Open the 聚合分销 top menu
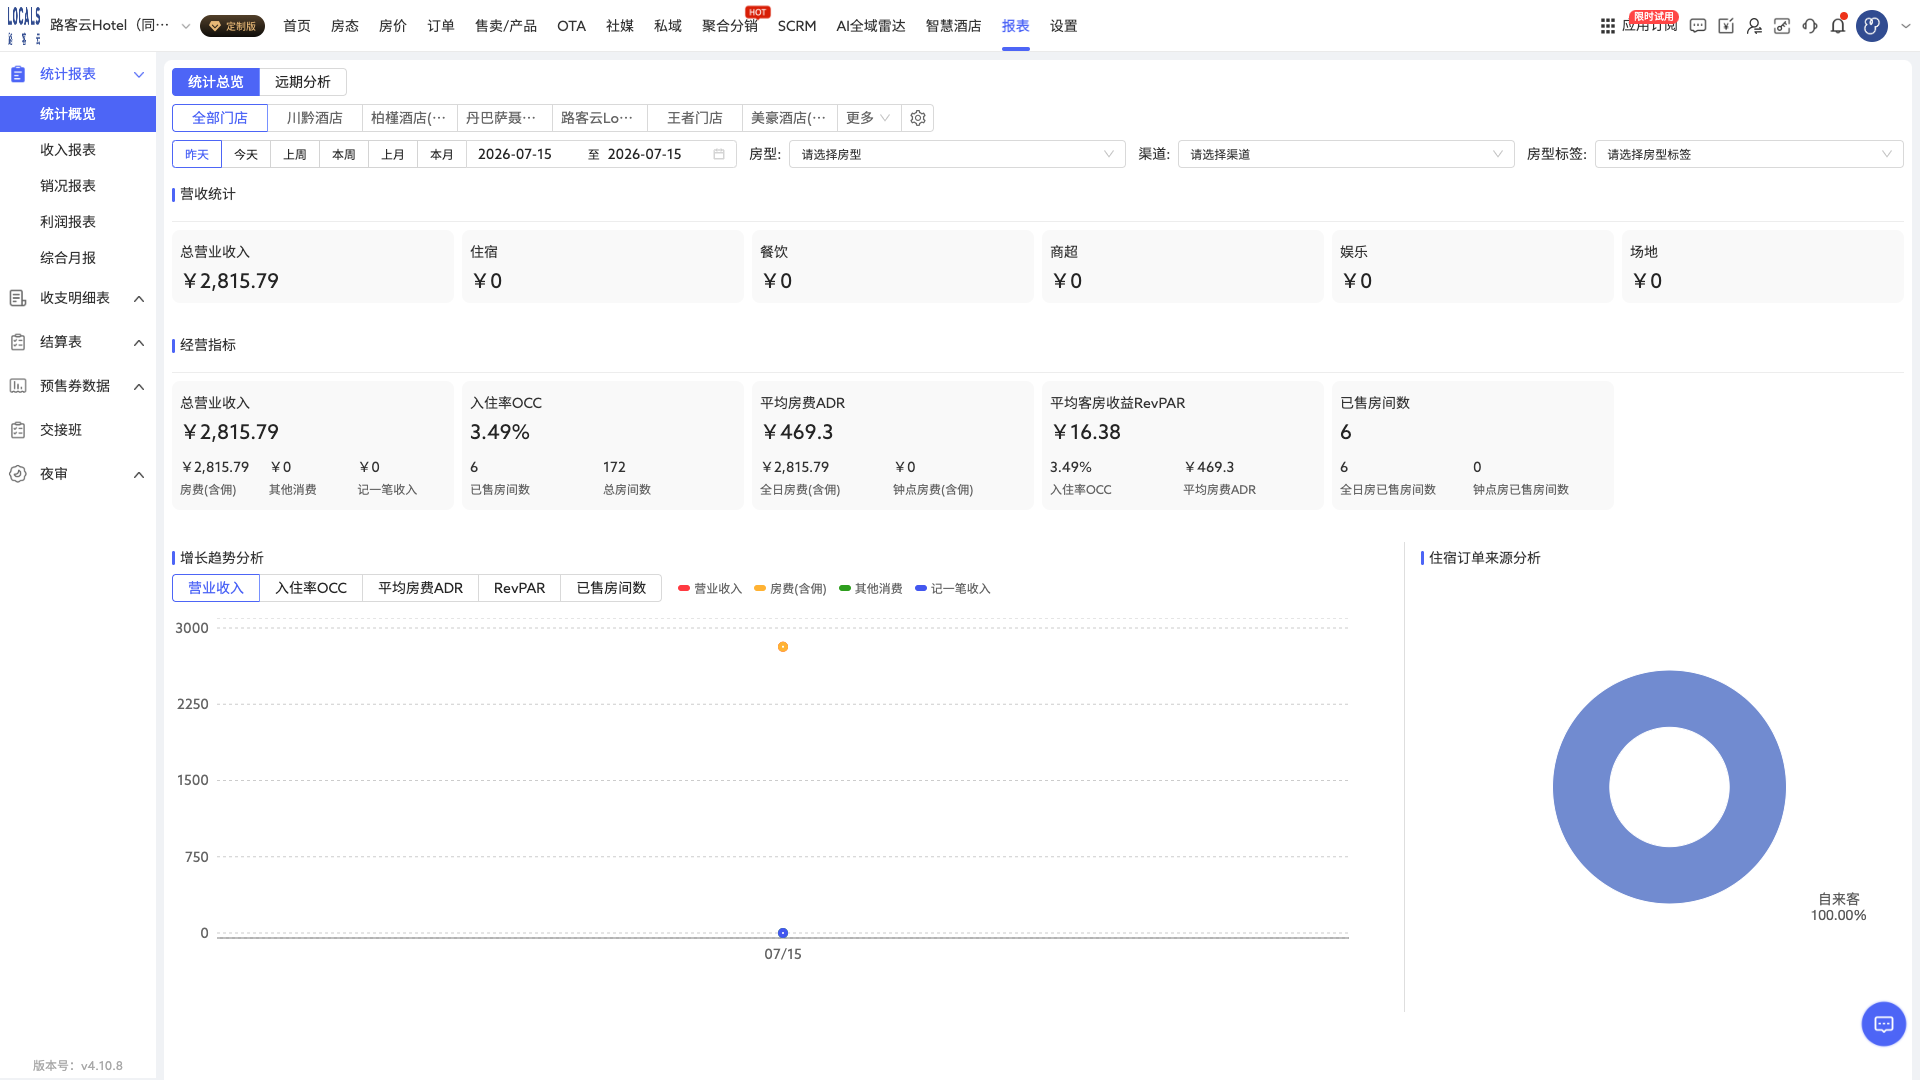This screenshot has height=1080, width=1920. click(x=730, y=26)
